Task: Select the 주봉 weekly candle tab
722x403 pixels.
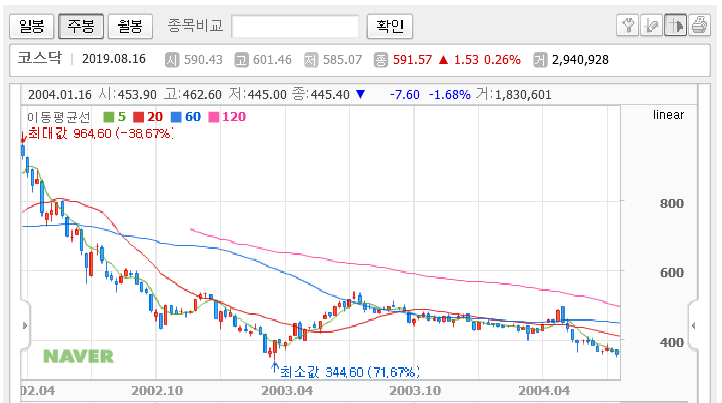Action: coord(81,26)
